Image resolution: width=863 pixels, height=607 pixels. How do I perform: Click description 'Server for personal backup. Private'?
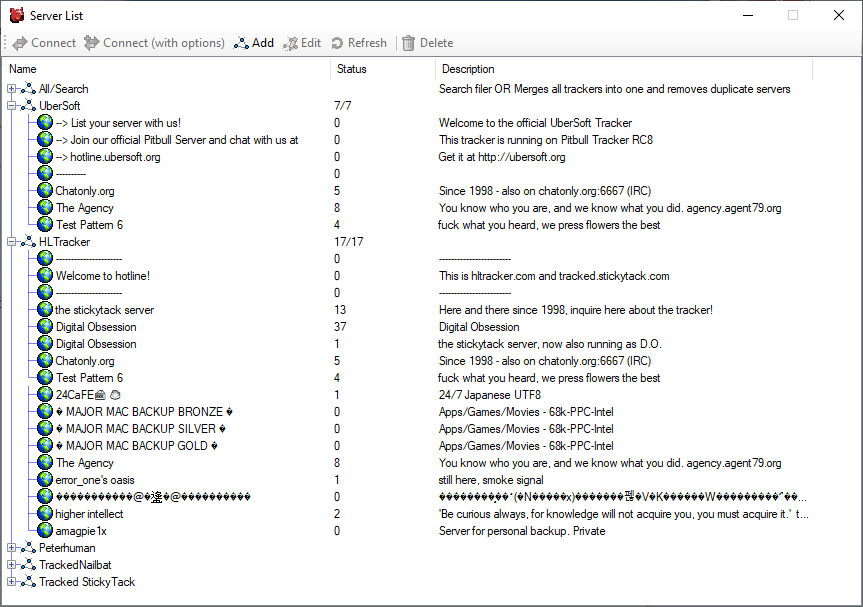coord(522,531)
